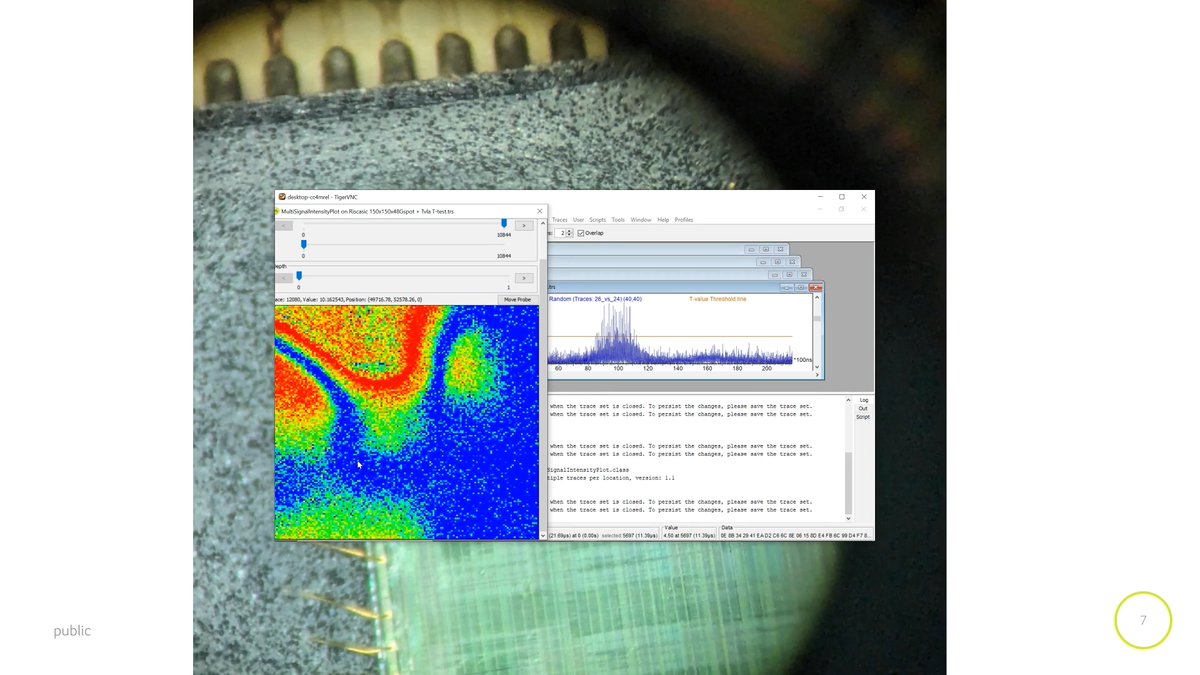Open the Tools menu
1200x675 pixels.
618,220
